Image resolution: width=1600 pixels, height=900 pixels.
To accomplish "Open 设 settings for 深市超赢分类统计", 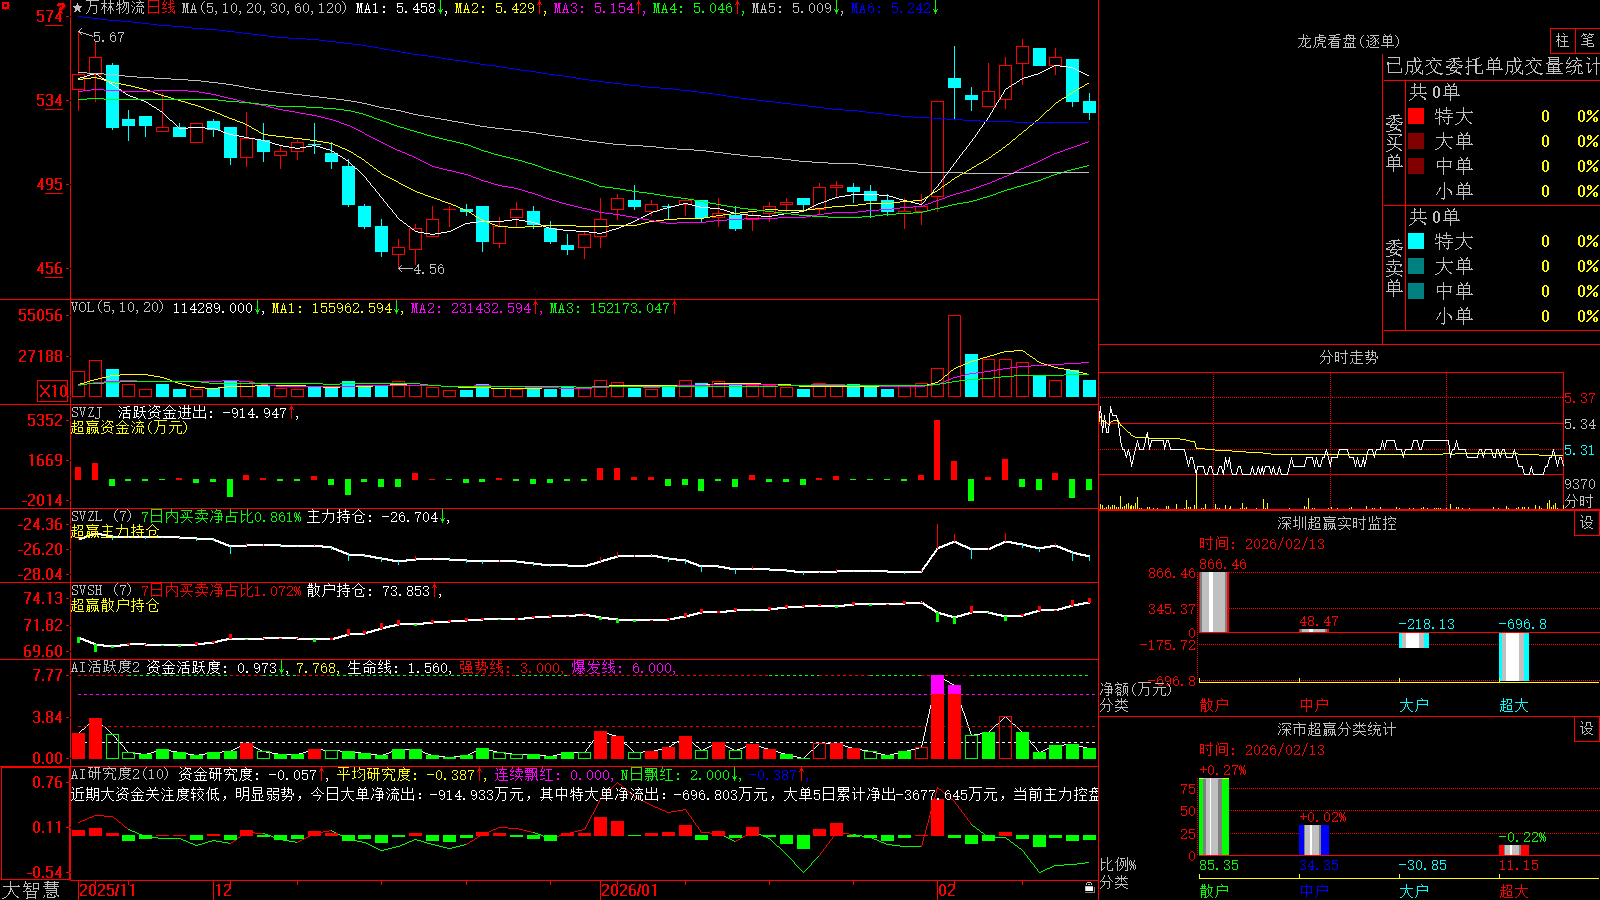I will (x=1587, y=729).
